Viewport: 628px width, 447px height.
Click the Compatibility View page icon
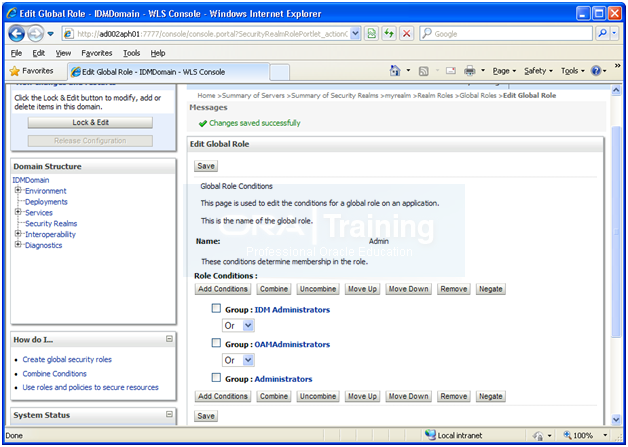point(372,34)
